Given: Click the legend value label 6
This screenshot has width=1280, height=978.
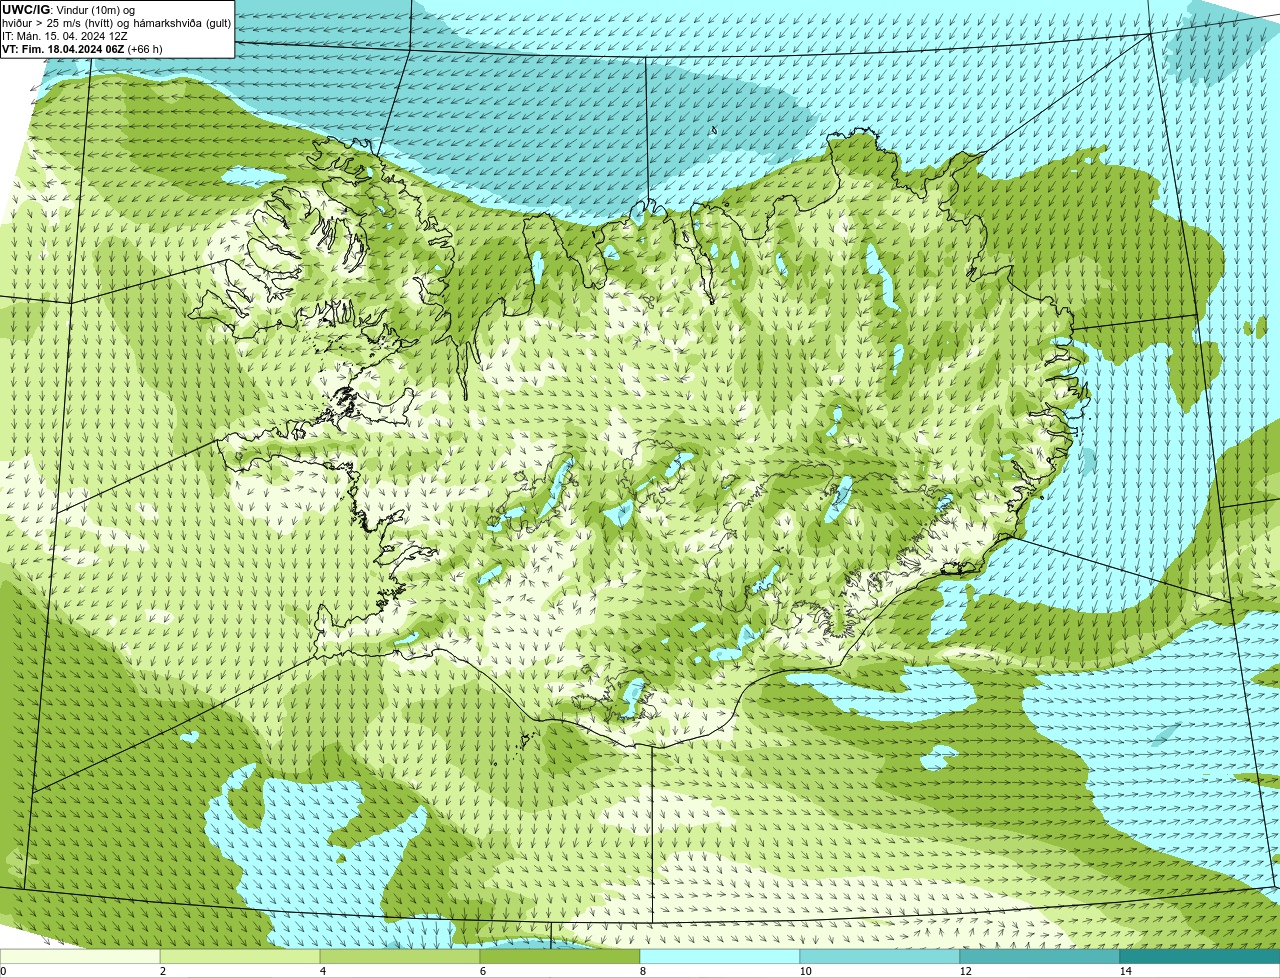Looking at the screenshot, I should pos(482,971).
